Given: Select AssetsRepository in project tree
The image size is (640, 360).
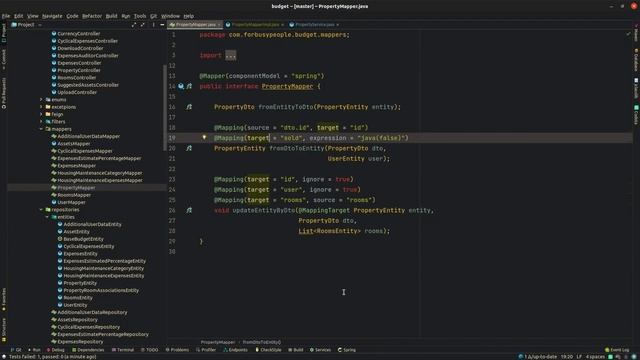Looking at the screenshot, I should pyautogui.click(x=78, y=320).
